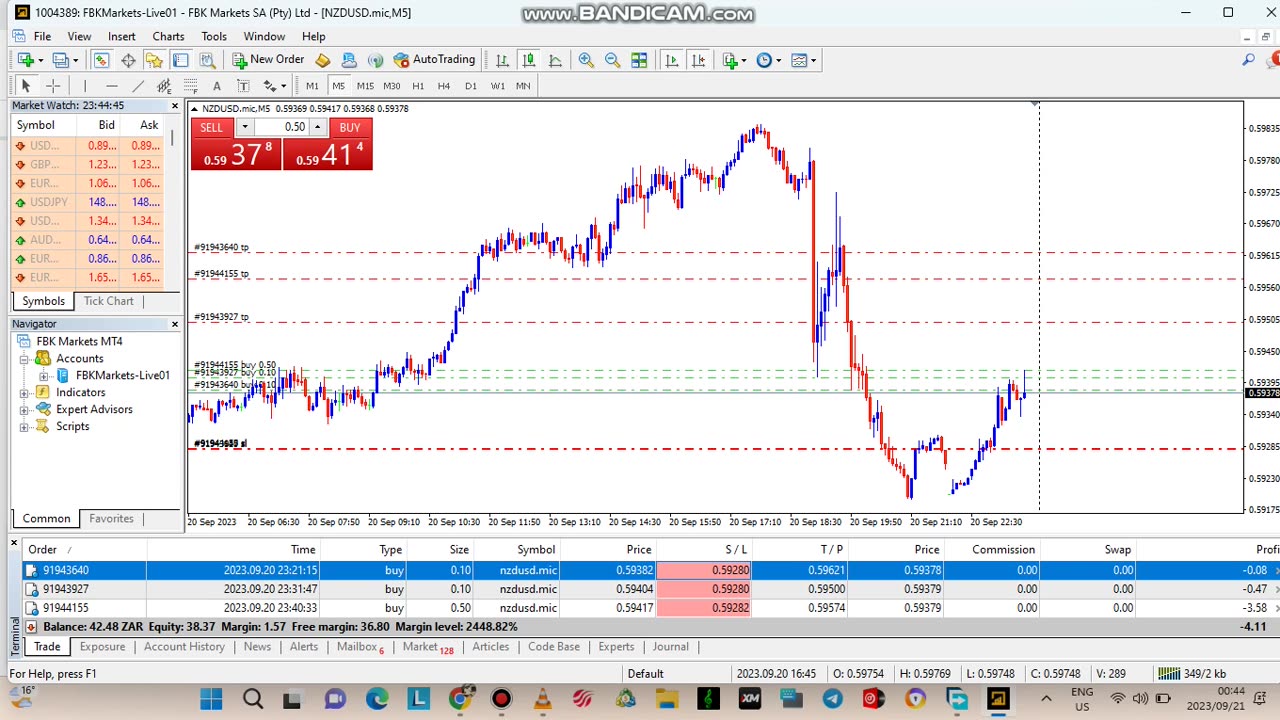The height and width of the screenshot is (720, 1280).
Task: Open the Mailbox terminal tab
Action: (x=360, y=647)
